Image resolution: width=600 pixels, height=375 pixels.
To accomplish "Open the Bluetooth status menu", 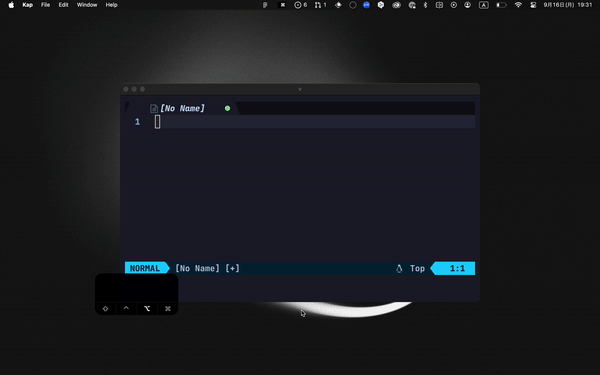I will (x=425, y=5).
